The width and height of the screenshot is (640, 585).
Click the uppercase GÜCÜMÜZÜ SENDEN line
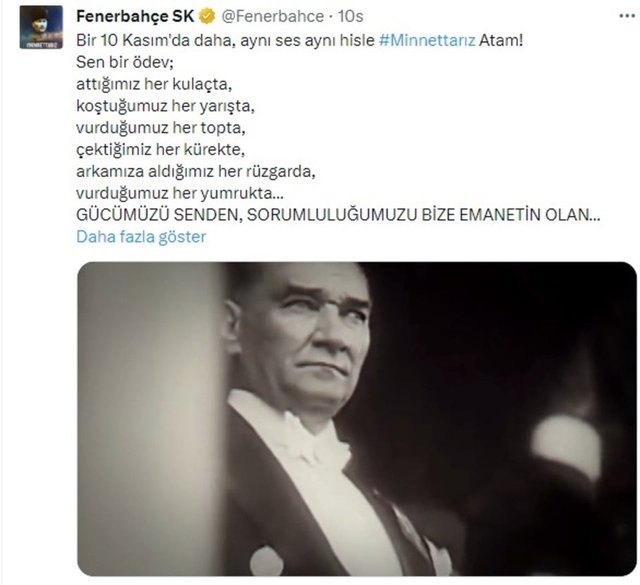(338, 215)
